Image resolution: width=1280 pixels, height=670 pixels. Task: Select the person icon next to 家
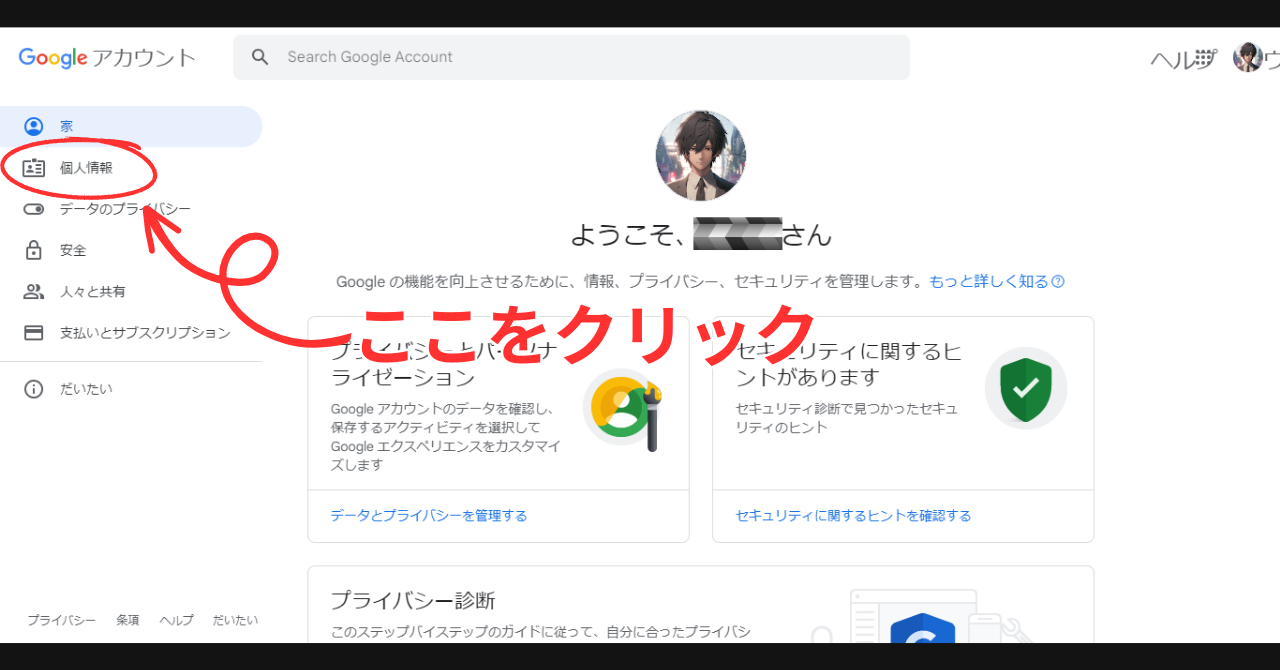[33, 126]
